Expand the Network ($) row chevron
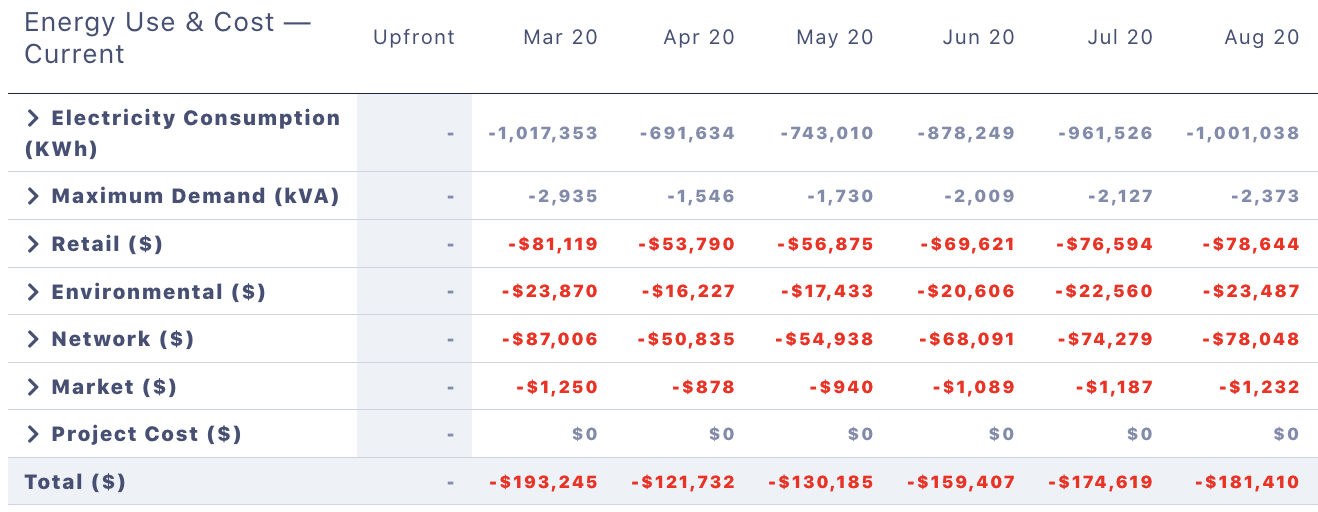 33,339
